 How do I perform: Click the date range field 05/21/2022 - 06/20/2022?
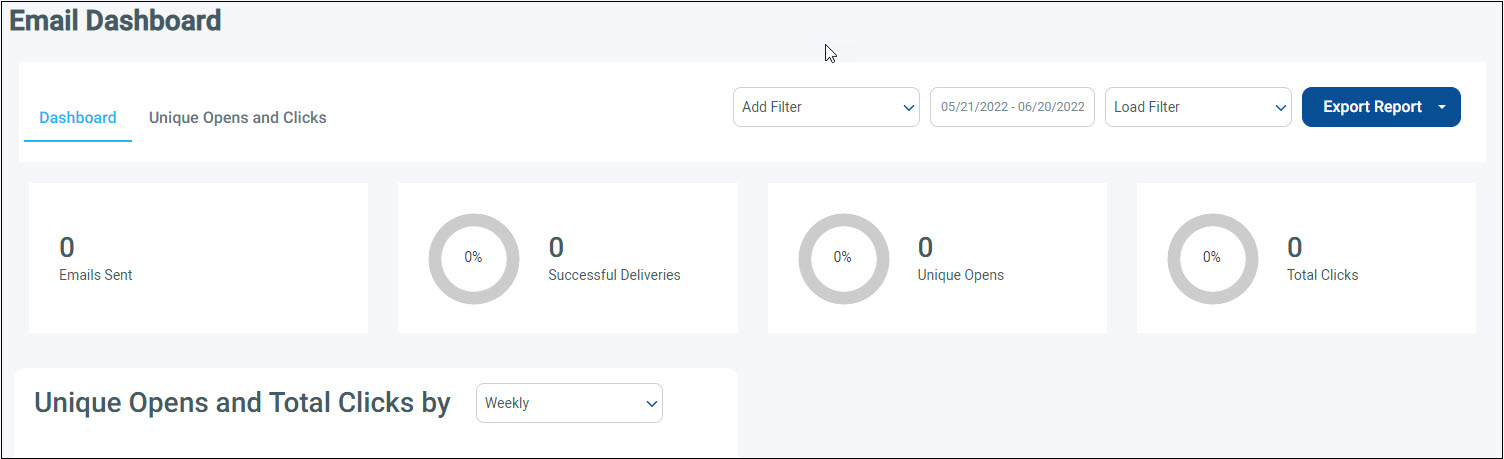tap(1012, 107)
